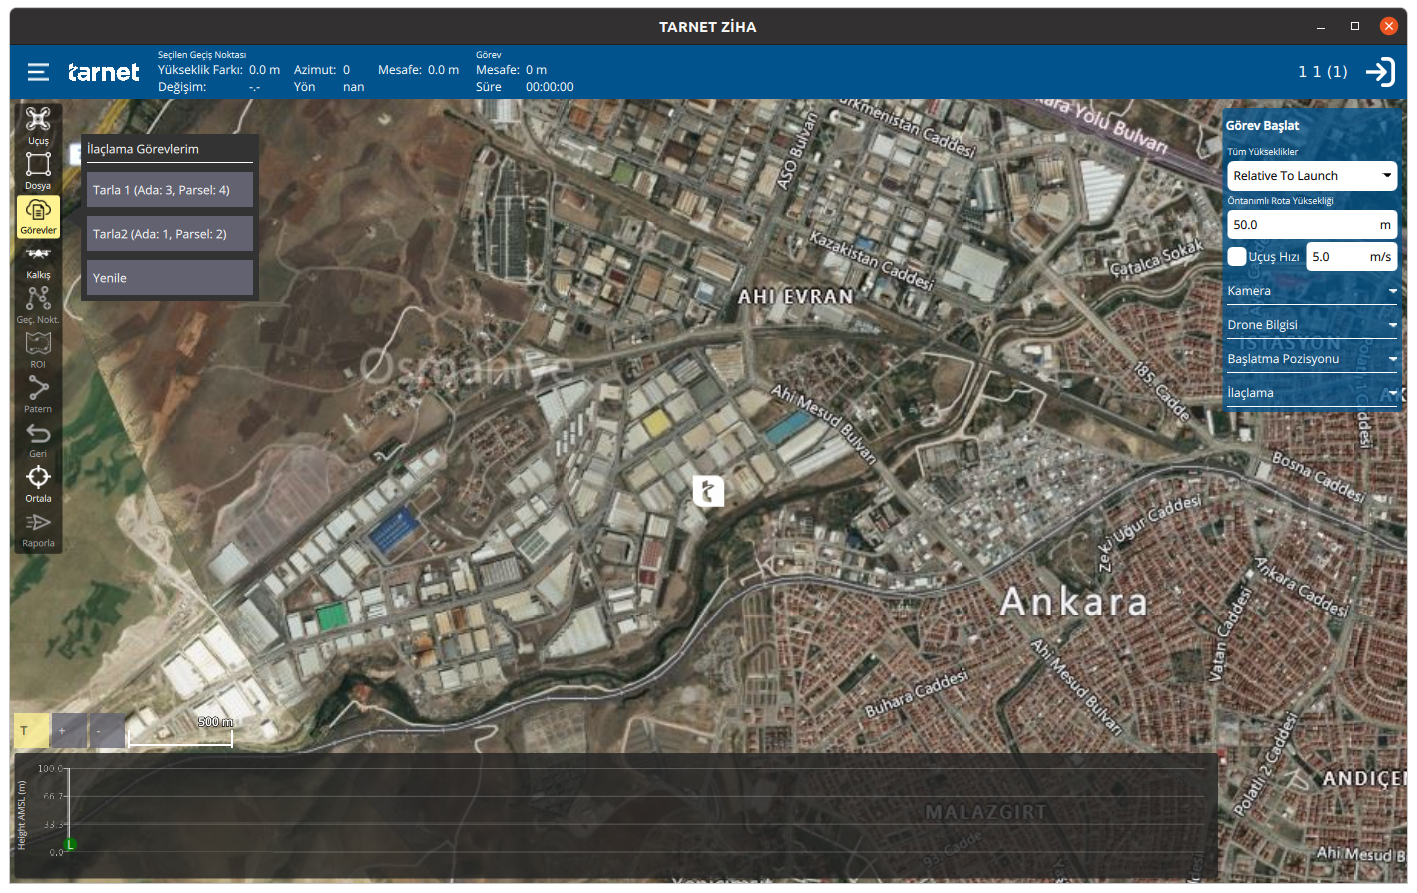
Task: Toggle the Görevler cloud icon
Action: (38, 216)
